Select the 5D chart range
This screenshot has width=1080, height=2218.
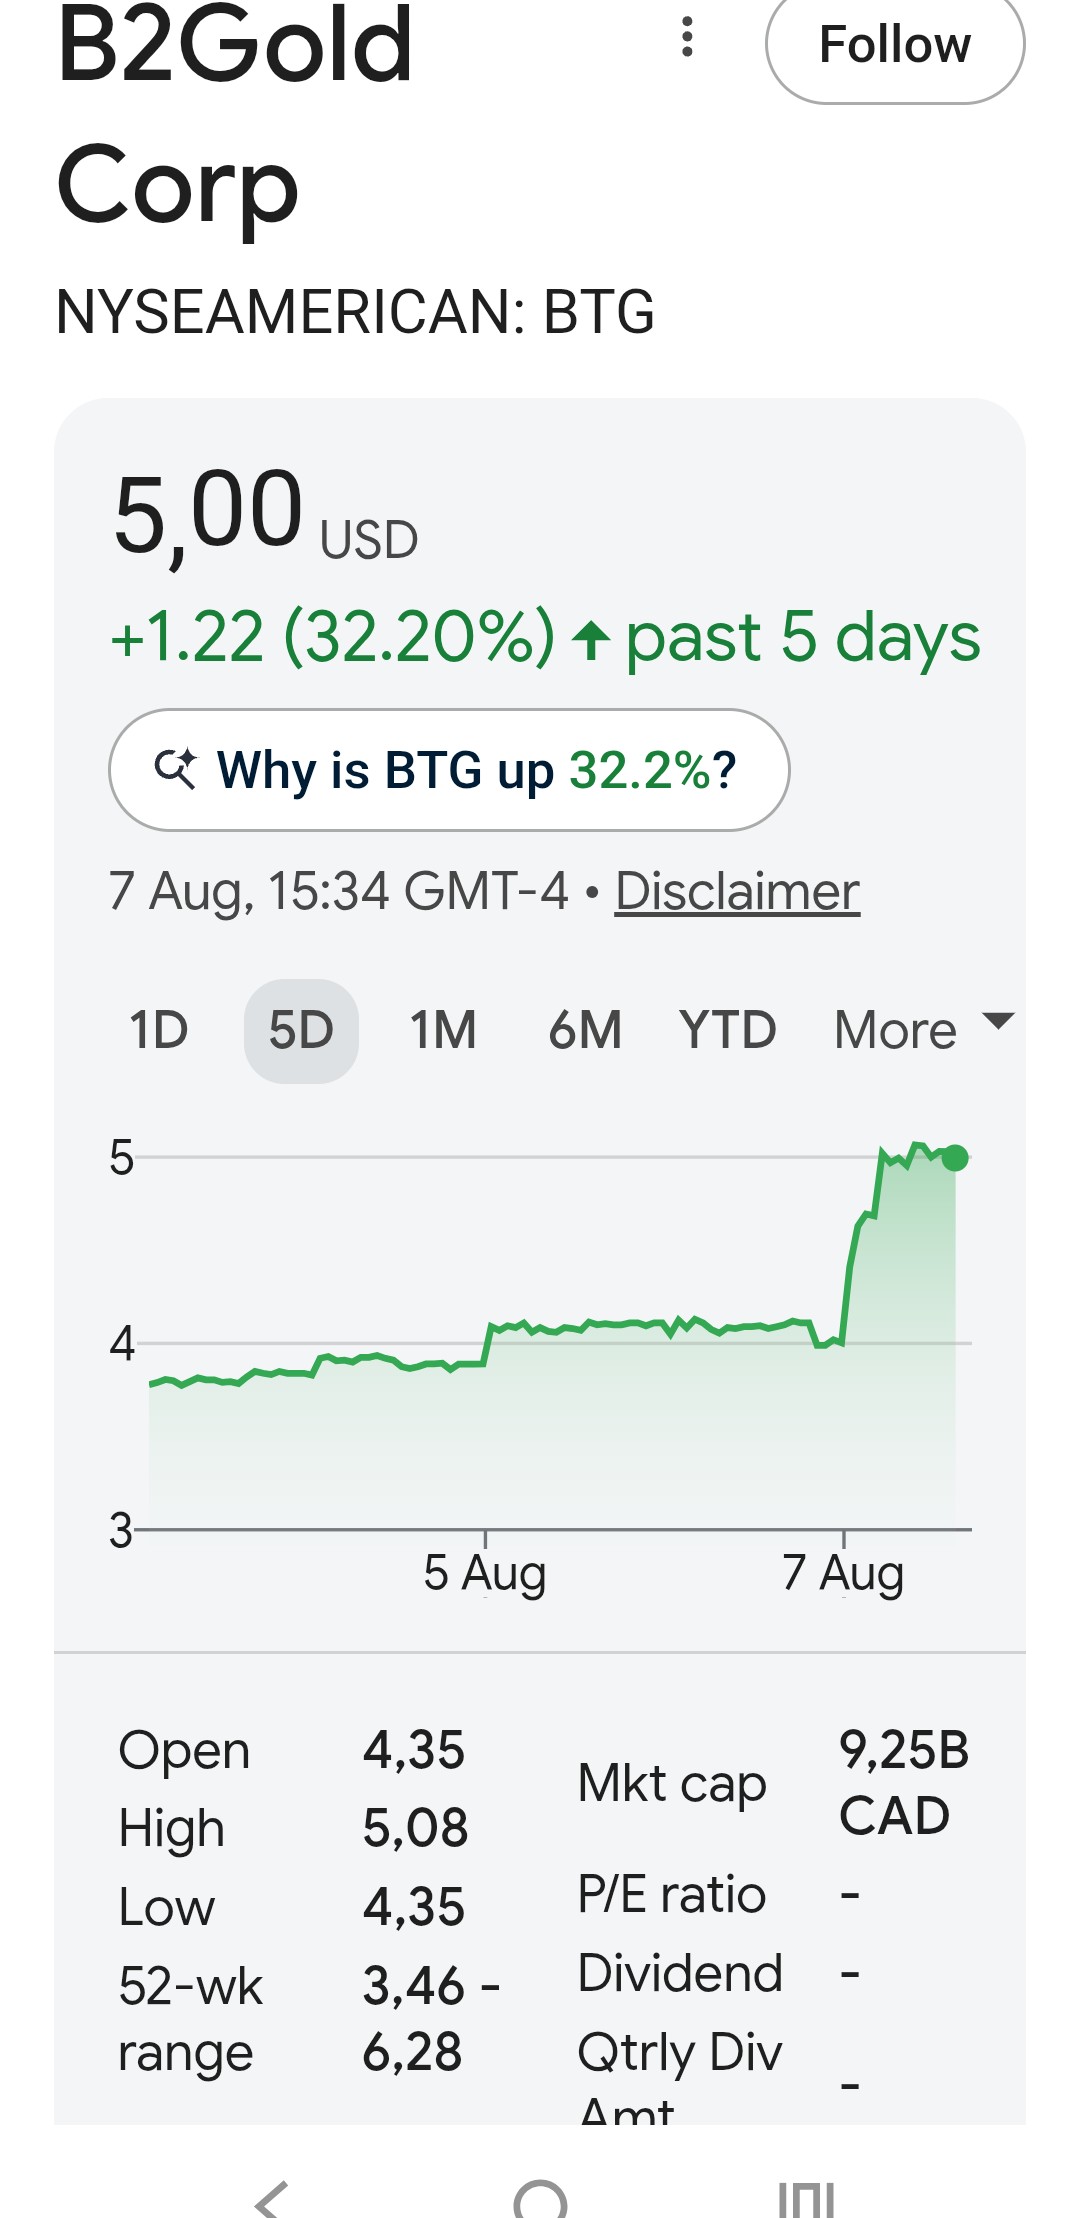pos(301,1030)
